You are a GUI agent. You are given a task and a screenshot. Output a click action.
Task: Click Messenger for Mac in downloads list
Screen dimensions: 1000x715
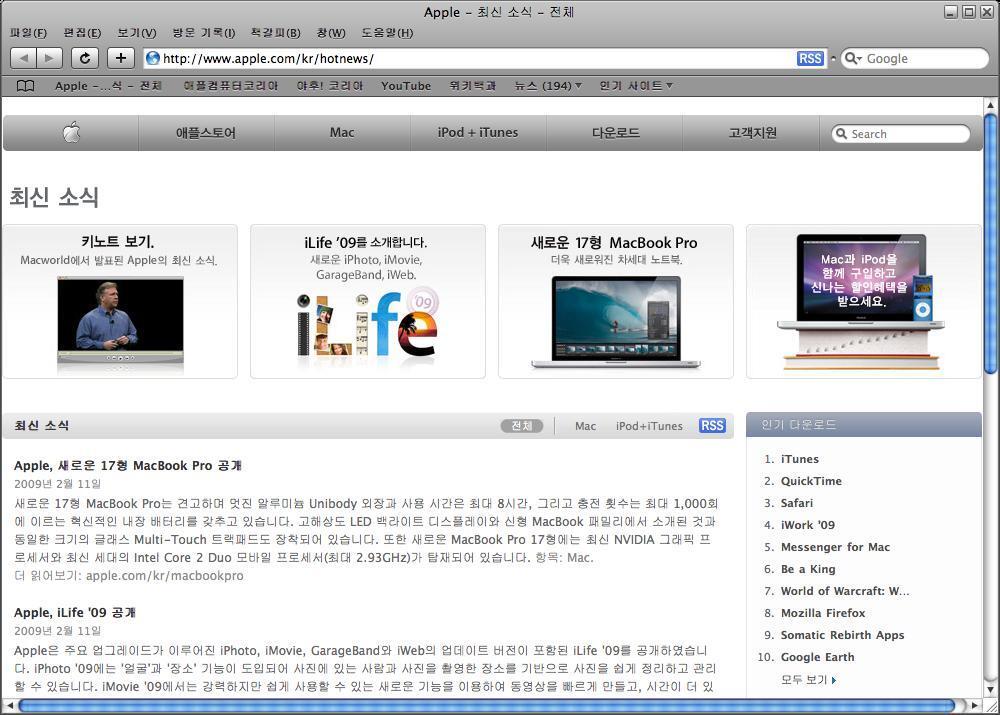[x=835, y=547]
